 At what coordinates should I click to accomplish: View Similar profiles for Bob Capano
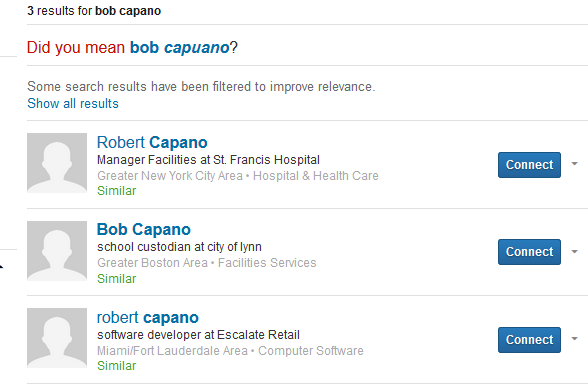116,279
